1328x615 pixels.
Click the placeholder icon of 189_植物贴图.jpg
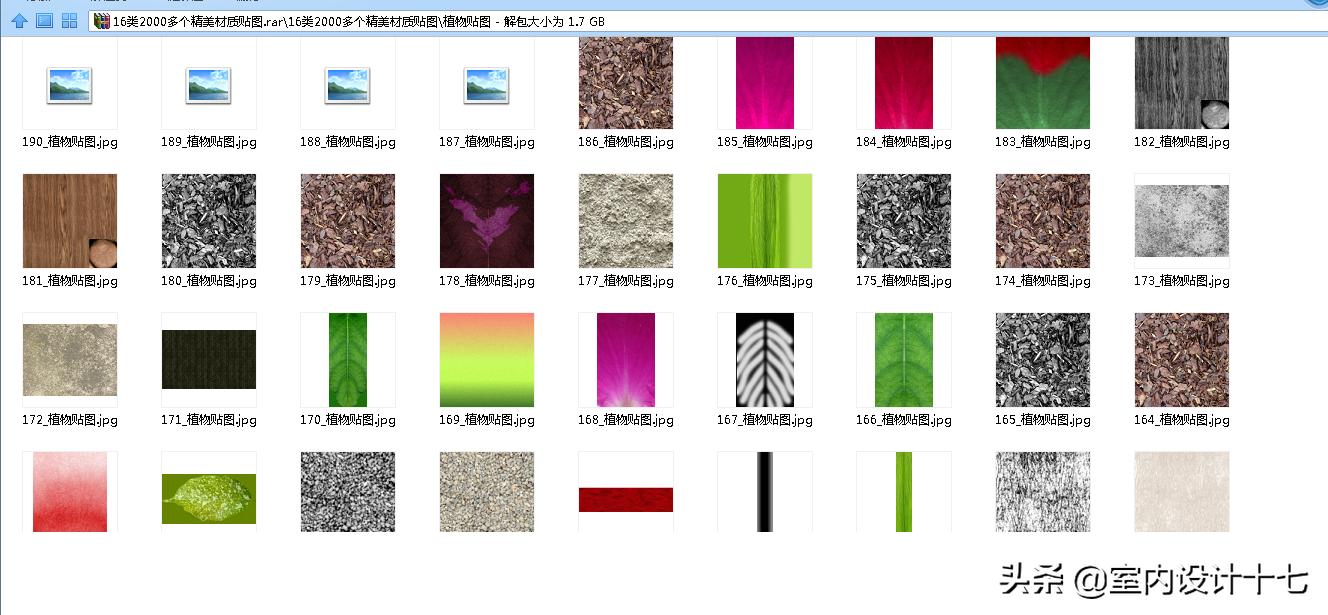pyautogui.click(x=208, y=83)
